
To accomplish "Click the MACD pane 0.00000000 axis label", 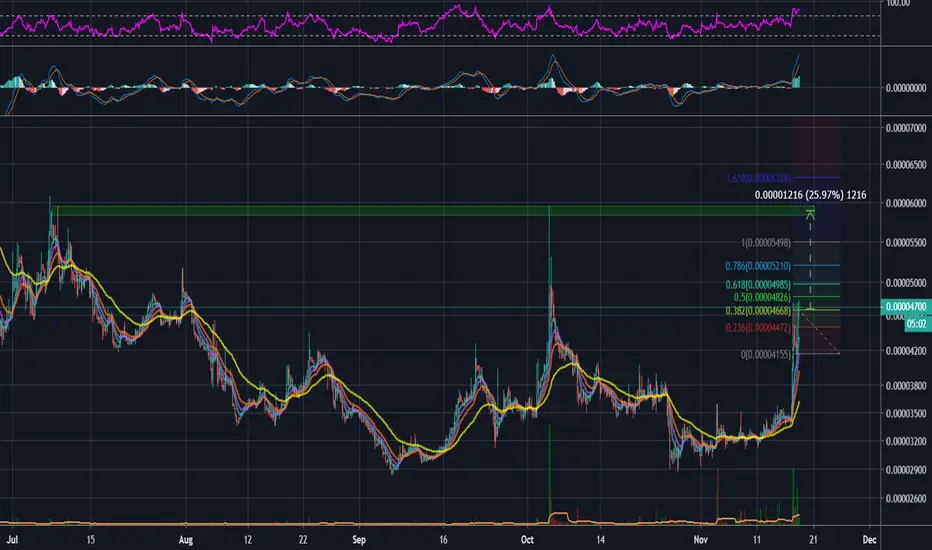I will [x=906, y=88].
